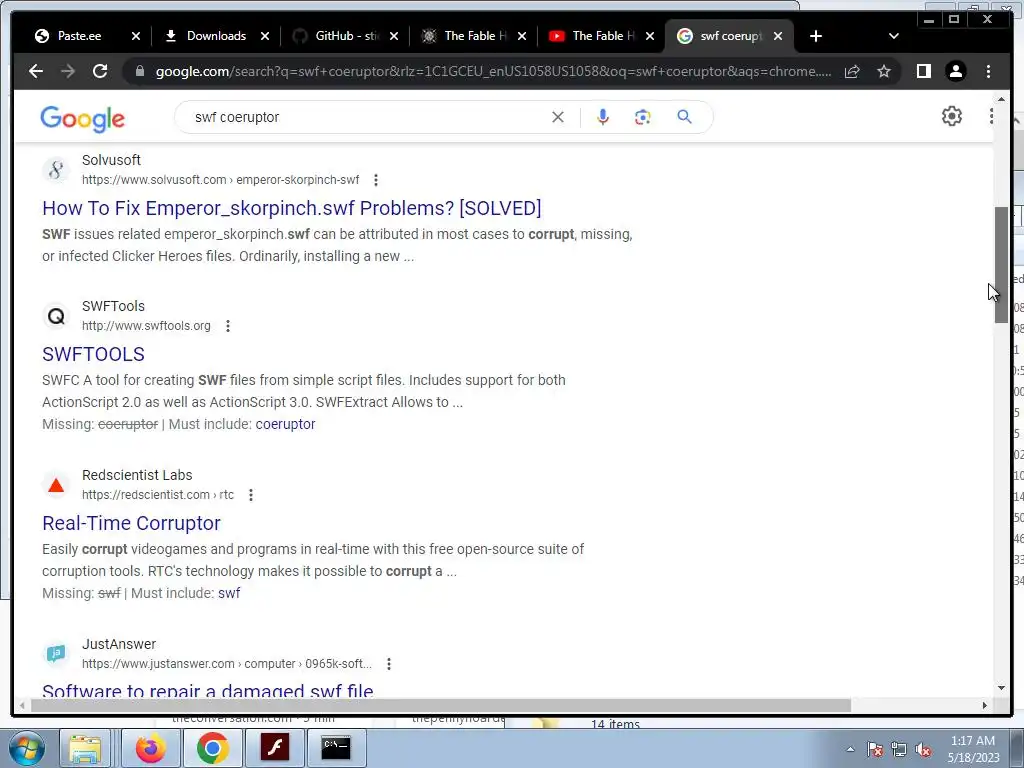
Task: Close the Downloads tab
Action: coord(264,36)
